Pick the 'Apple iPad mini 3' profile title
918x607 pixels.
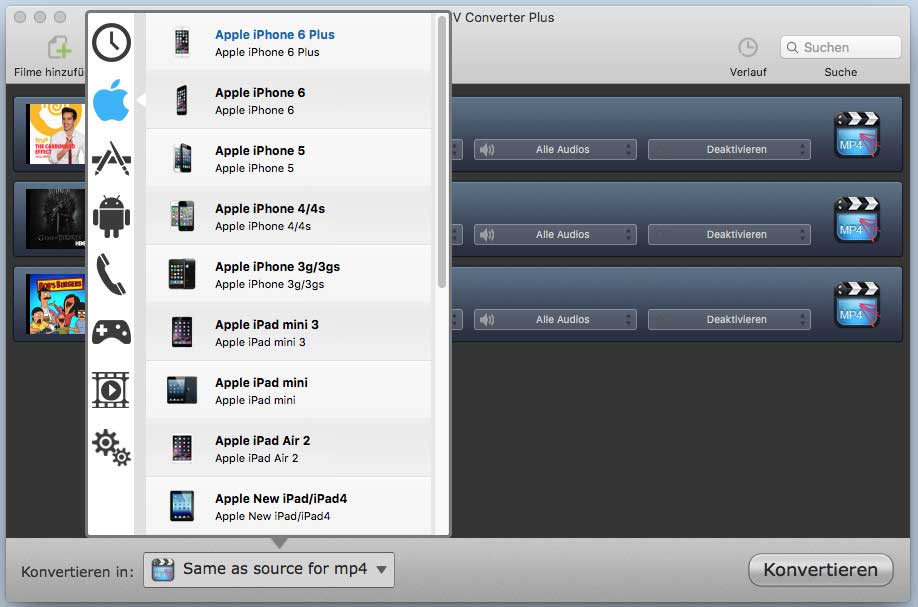[x=267, y=324]
